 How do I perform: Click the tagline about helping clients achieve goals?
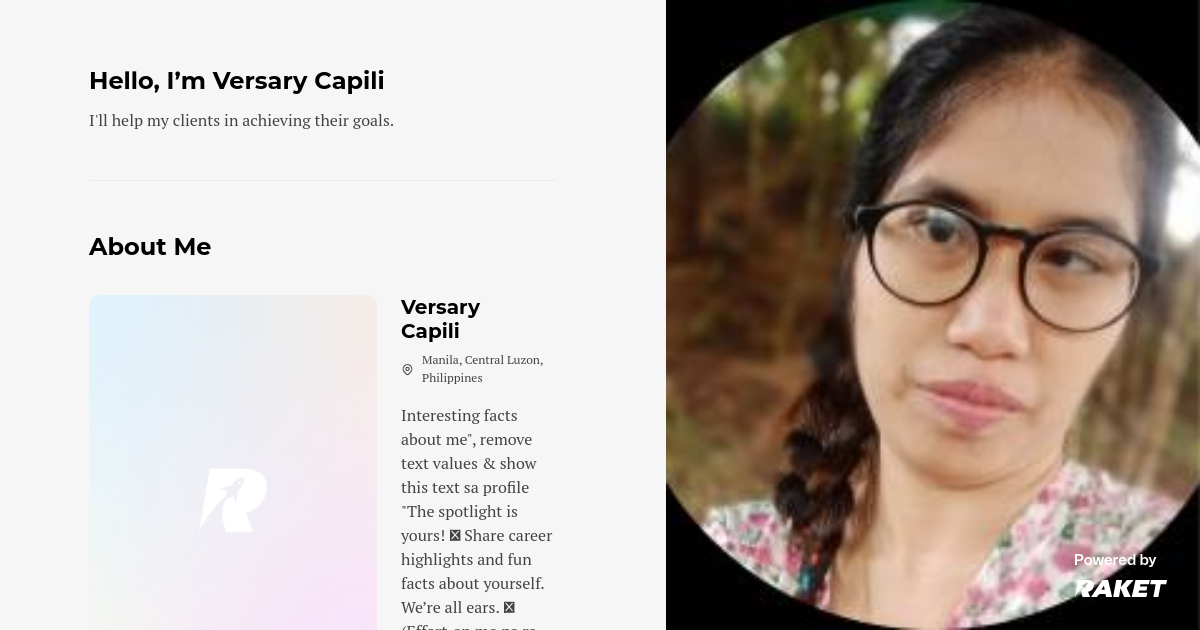pyautogui.click(x=241, y=121)
